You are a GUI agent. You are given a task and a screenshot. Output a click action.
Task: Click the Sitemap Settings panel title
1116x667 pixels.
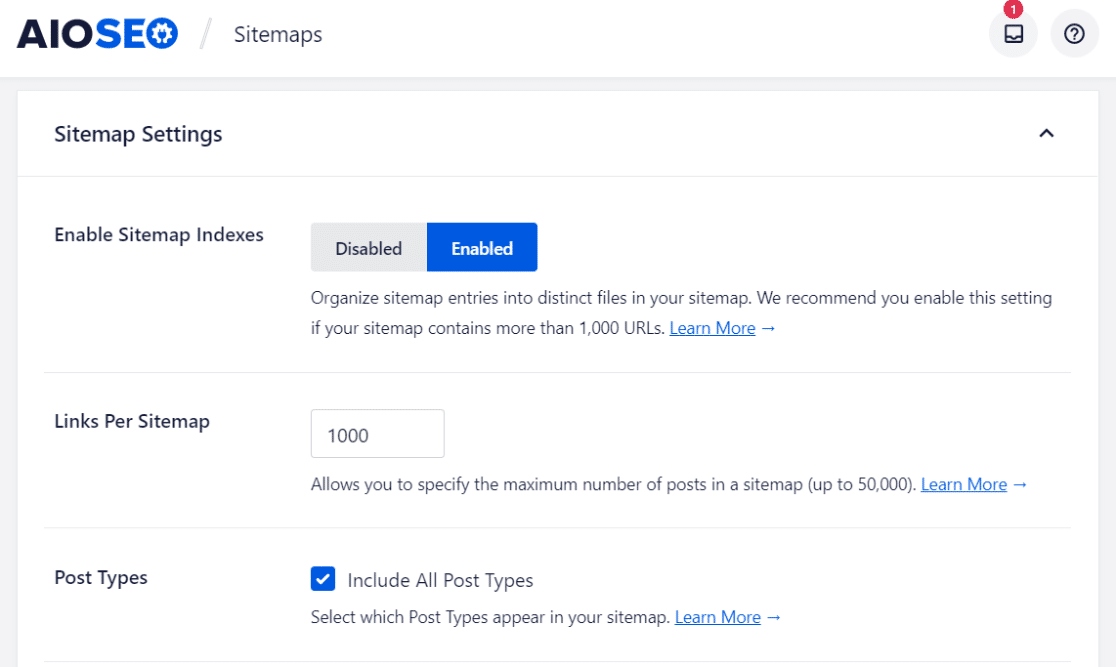[138, 133]
